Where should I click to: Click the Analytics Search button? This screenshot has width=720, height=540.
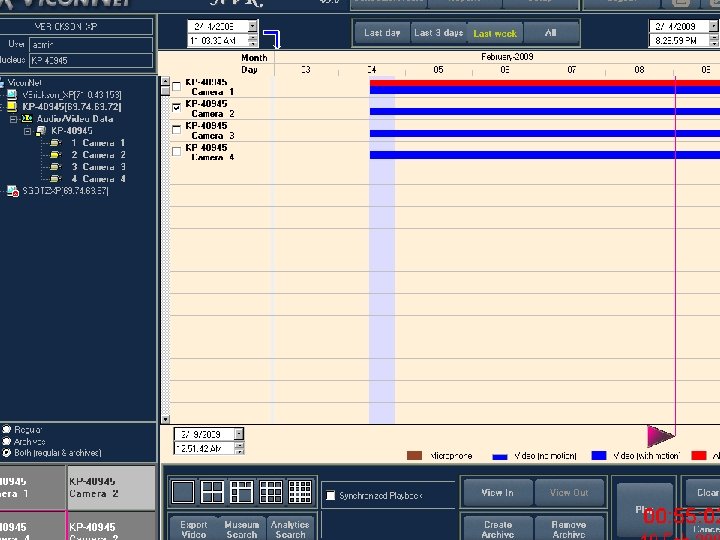coord(290,529)
